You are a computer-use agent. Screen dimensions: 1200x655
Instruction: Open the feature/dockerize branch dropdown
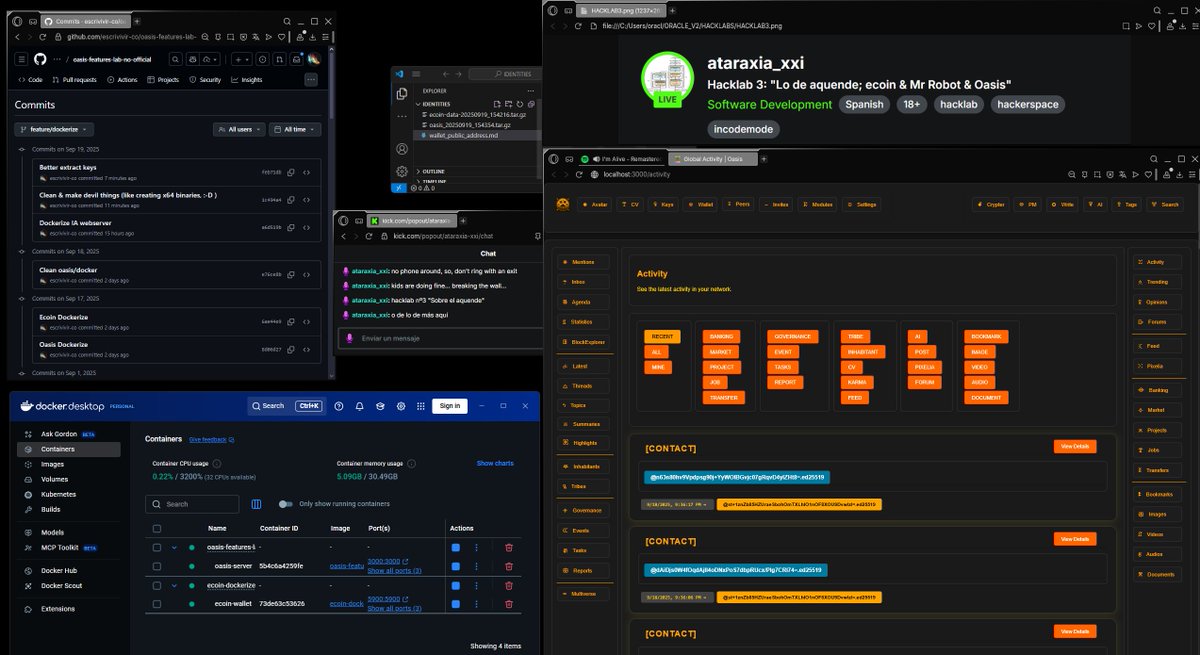click(54, 129)
